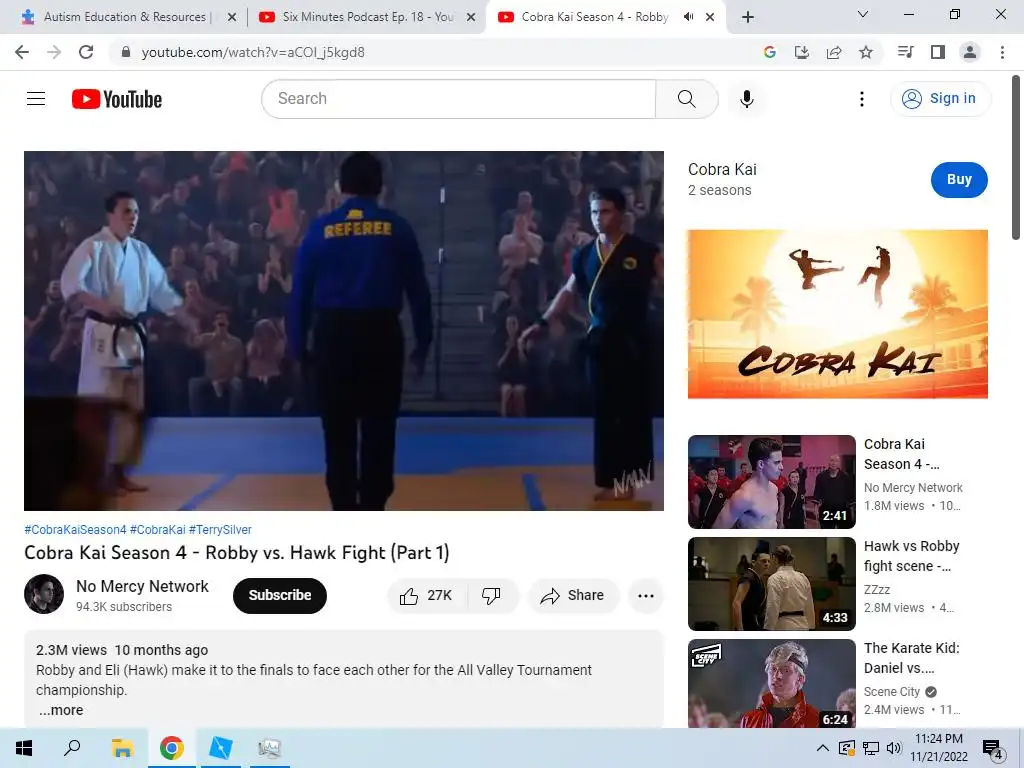
Task: Click the address bar URL
Action: point(253,52)
